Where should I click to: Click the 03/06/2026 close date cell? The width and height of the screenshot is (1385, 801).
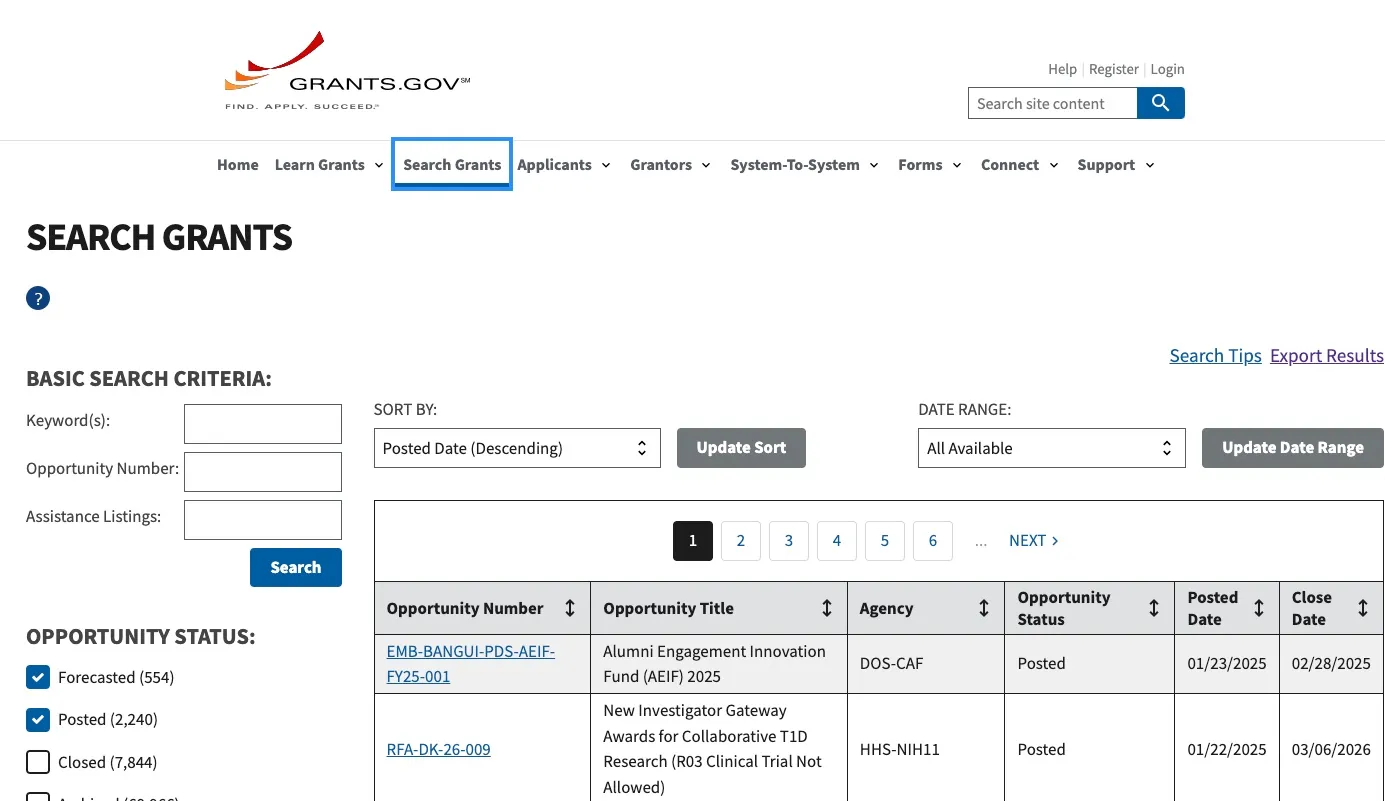pyautogui.click(x=1331, y=749)
